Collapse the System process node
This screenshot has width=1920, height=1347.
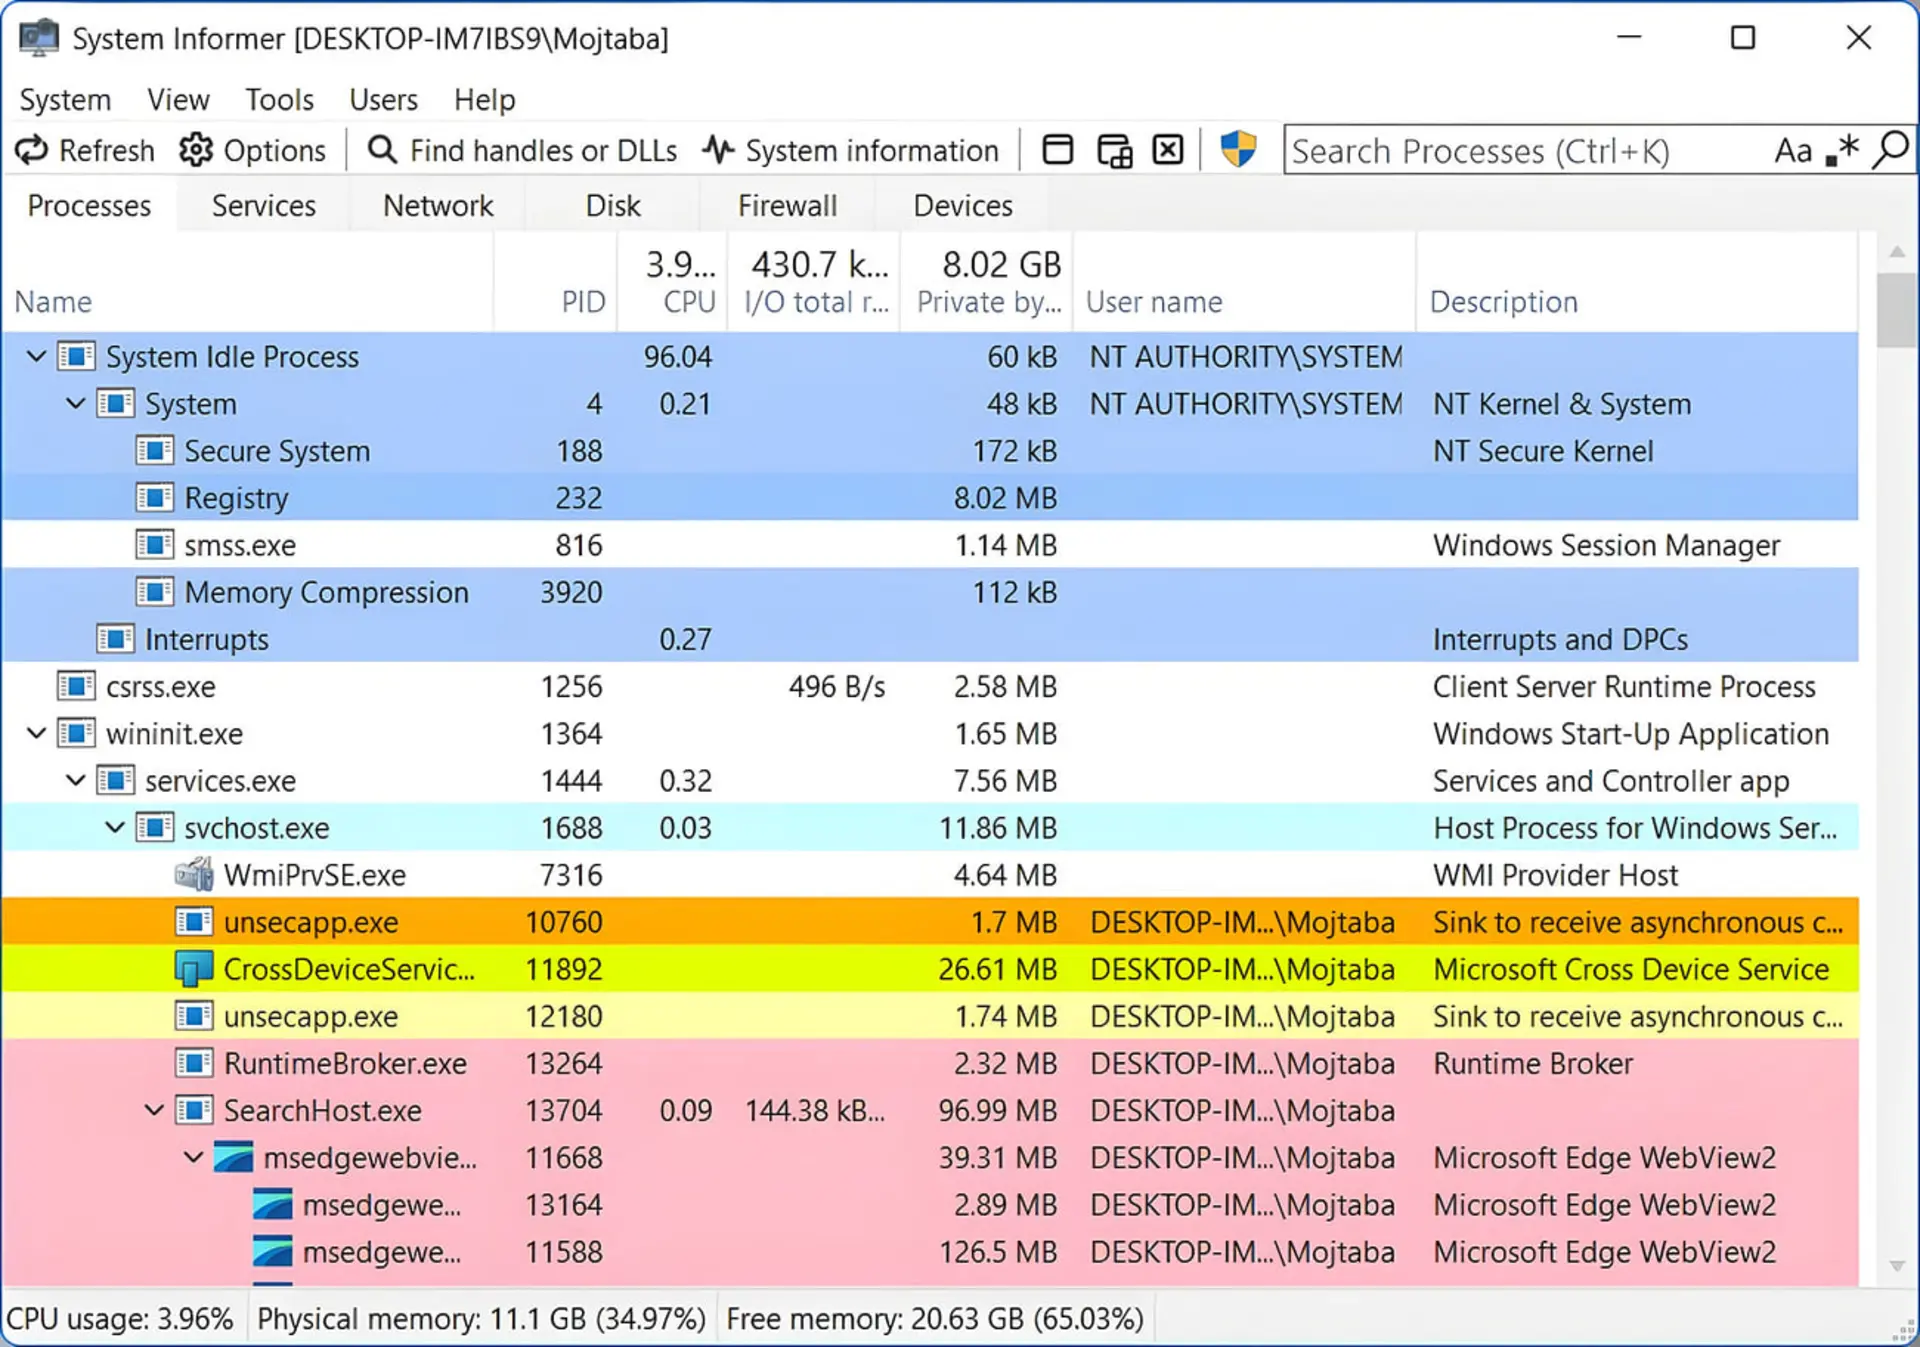76,404
